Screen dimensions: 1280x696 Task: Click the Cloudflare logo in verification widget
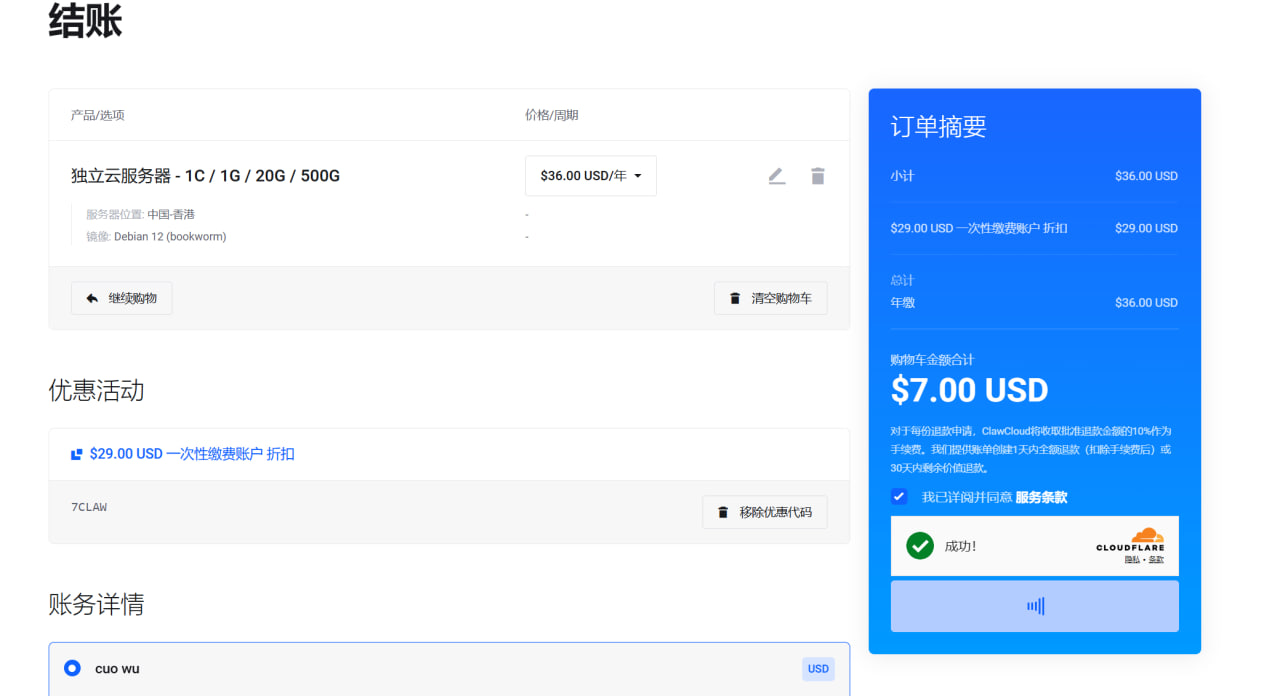pos(1131,540)
